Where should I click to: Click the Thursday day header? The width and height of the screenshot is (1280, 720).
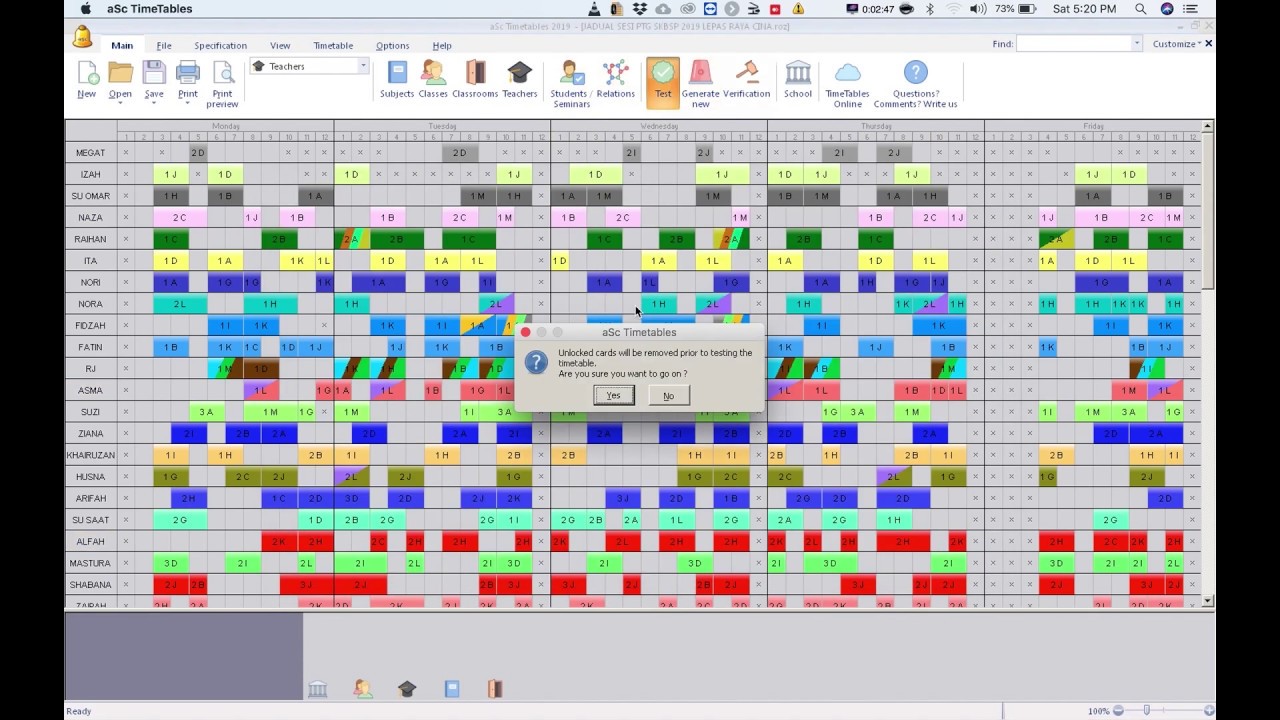click(x=876, y=126)
